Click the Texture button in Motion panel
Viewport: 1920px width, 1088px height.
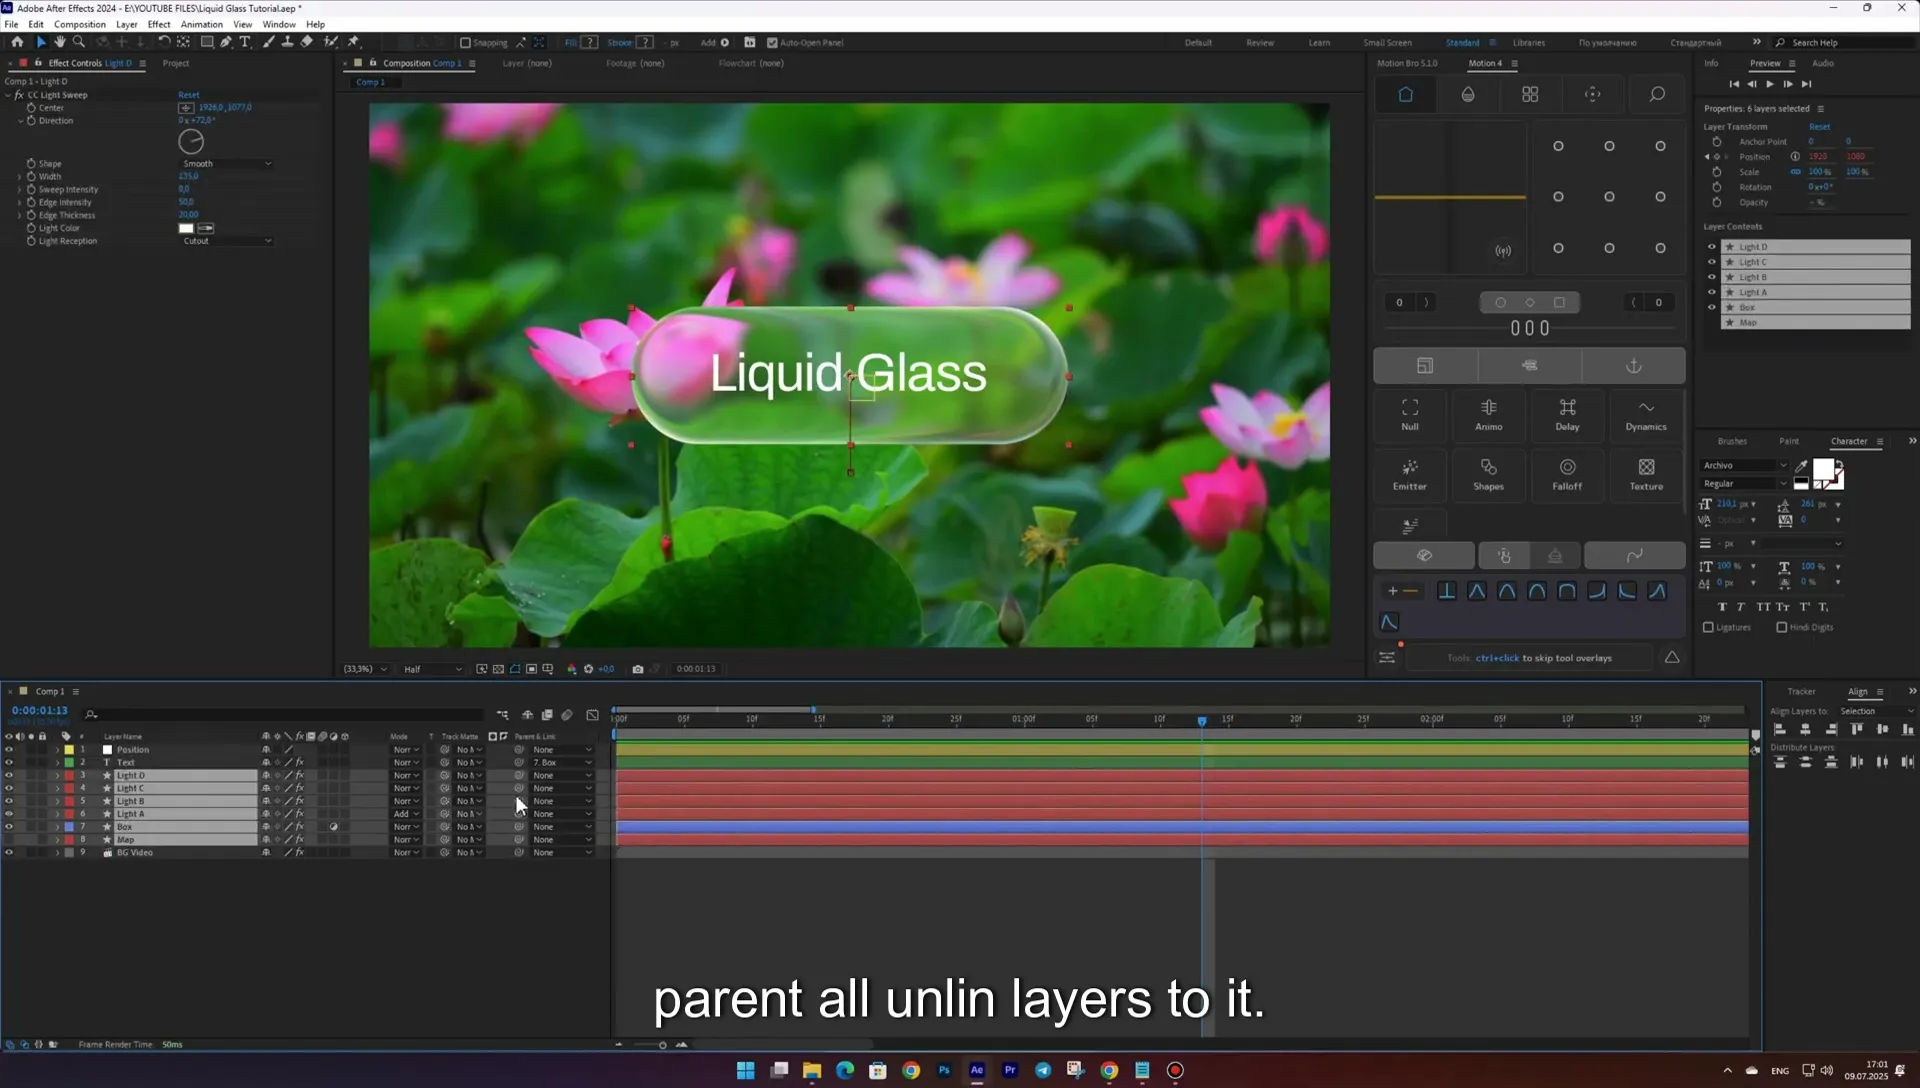point(1646,475)
